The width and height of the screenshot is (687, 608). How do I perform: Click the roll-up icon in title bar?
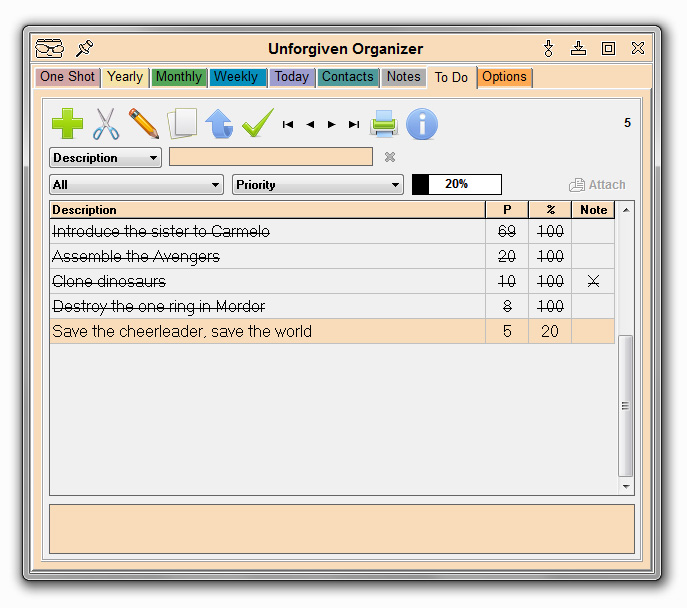point(549,48)
